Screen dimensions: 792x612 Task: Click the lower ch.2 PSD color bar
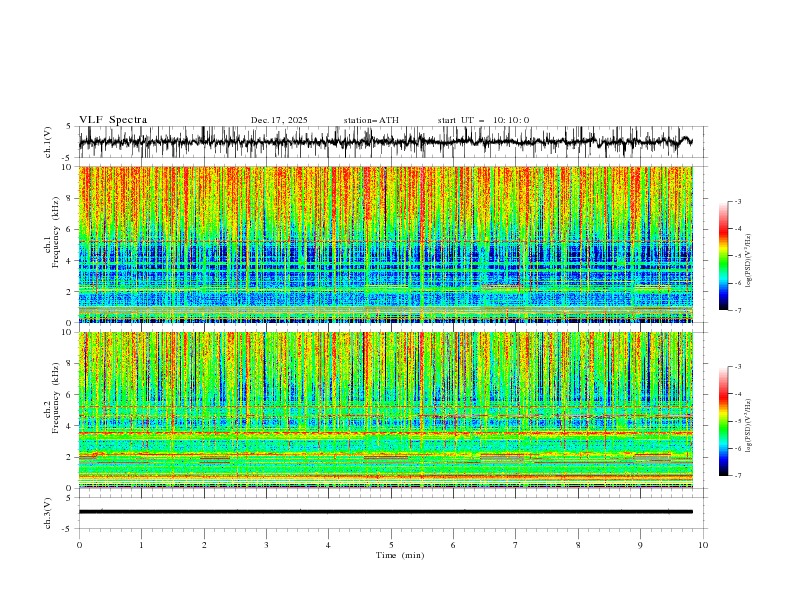723,421
